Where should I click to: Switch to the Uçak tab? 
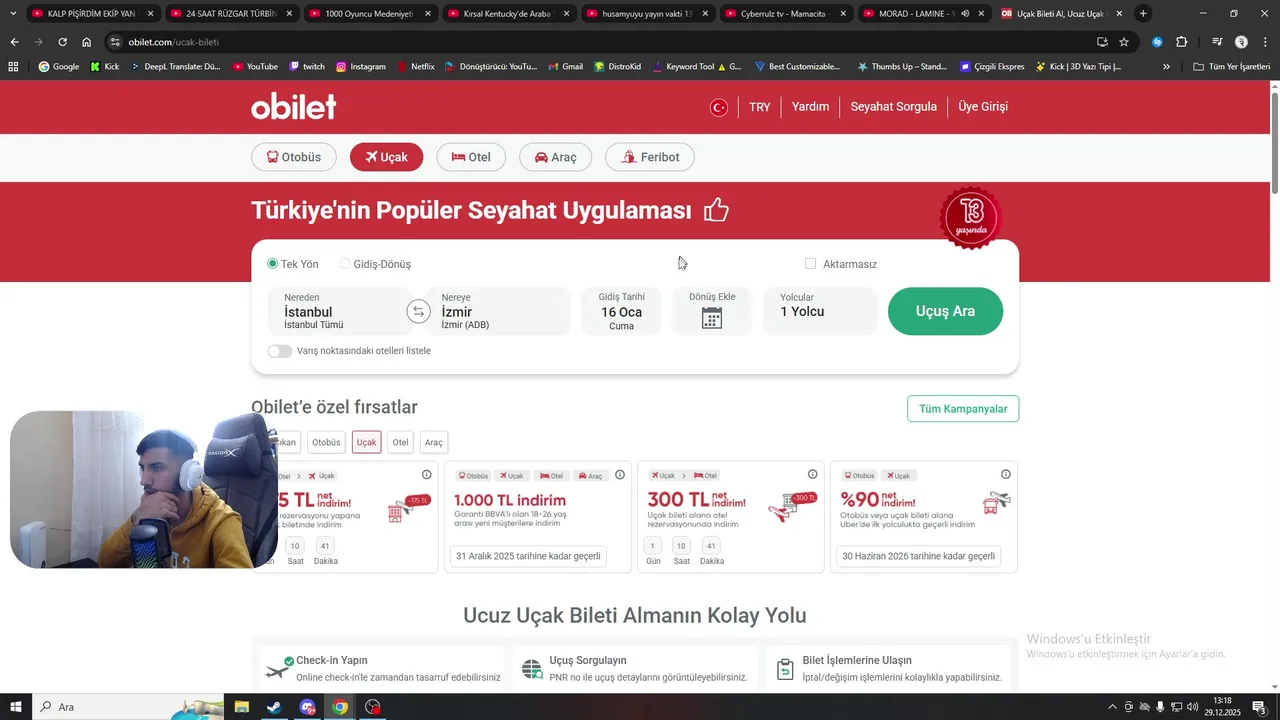pos(386,157)
